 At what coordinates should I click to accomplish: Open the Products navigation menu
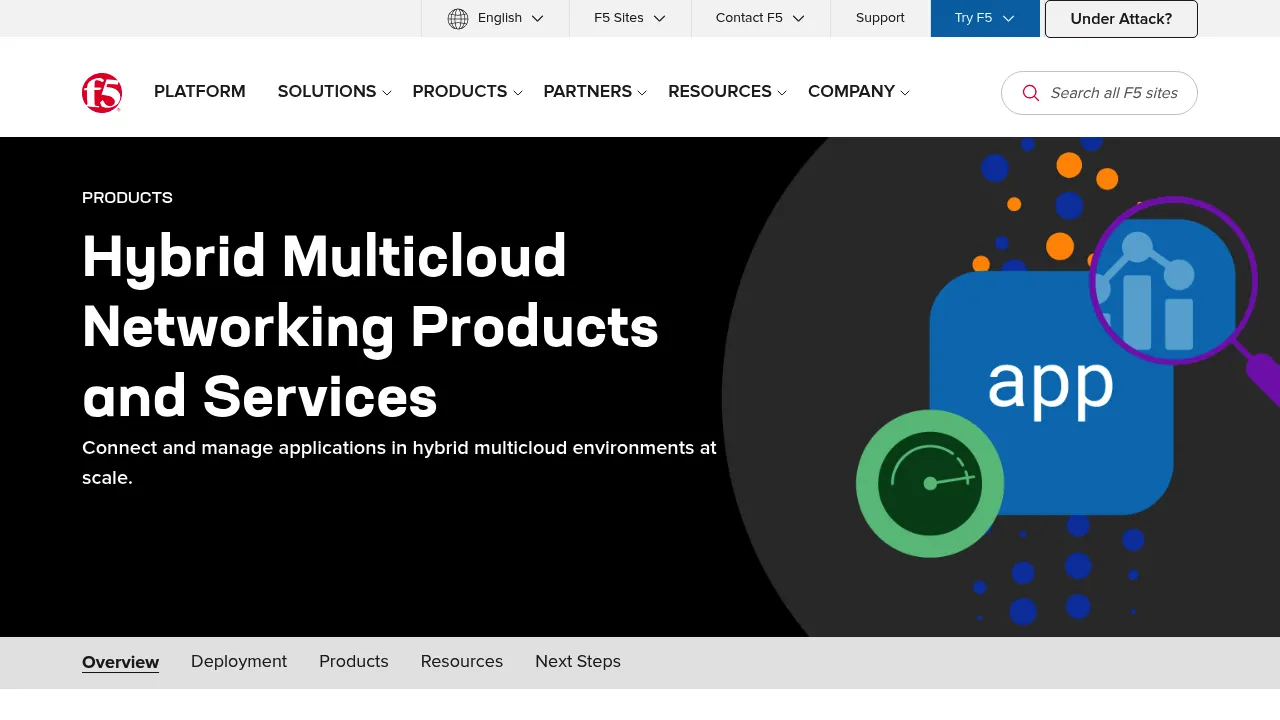(467, 92)
